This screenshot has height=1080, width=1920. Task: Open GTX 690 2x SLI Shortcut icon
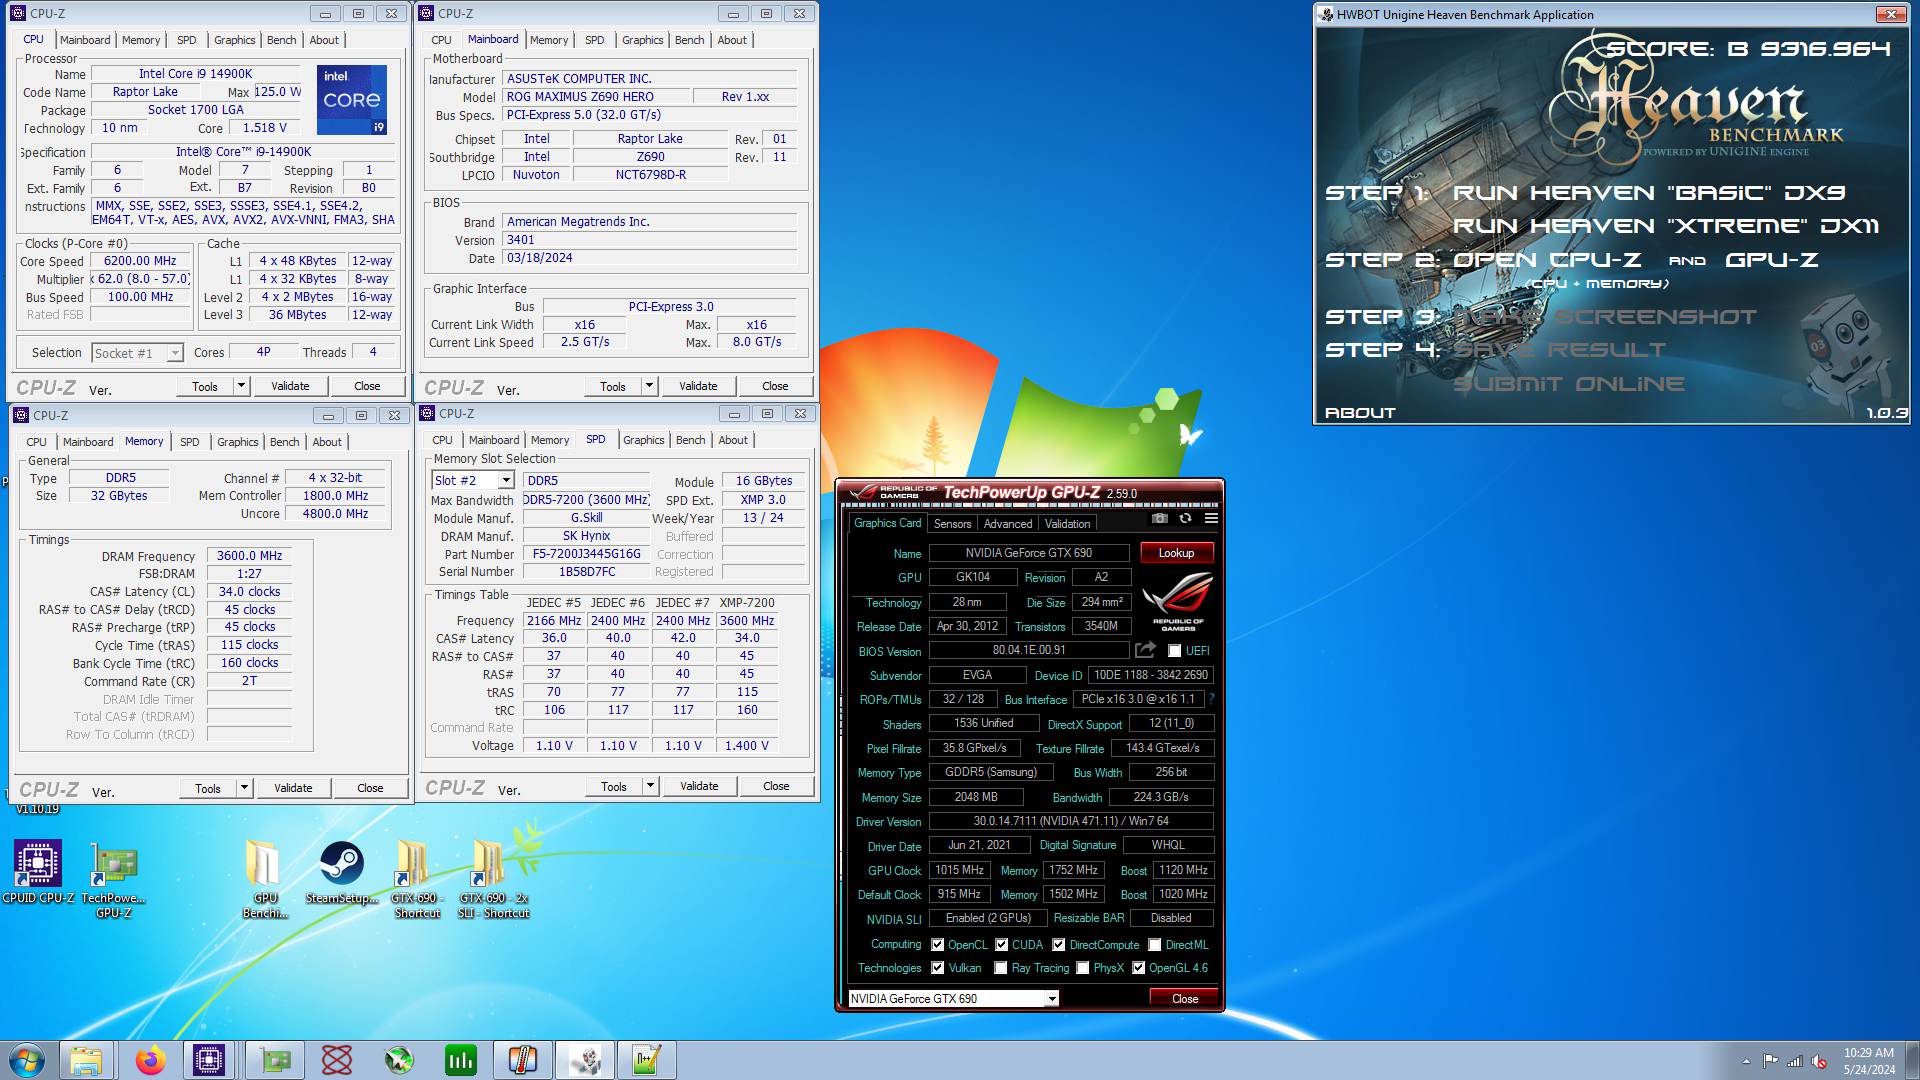point(493,879)
